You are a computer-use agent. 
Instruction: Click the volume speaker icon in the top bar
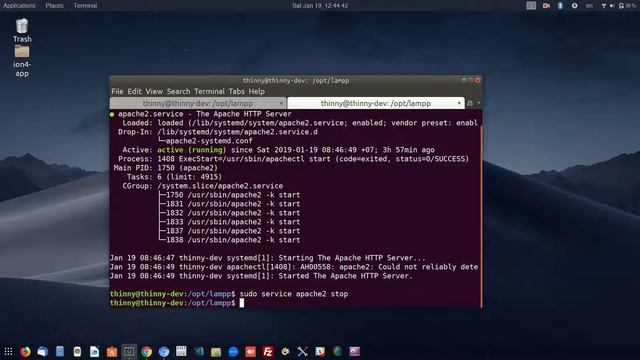point(612,6)
